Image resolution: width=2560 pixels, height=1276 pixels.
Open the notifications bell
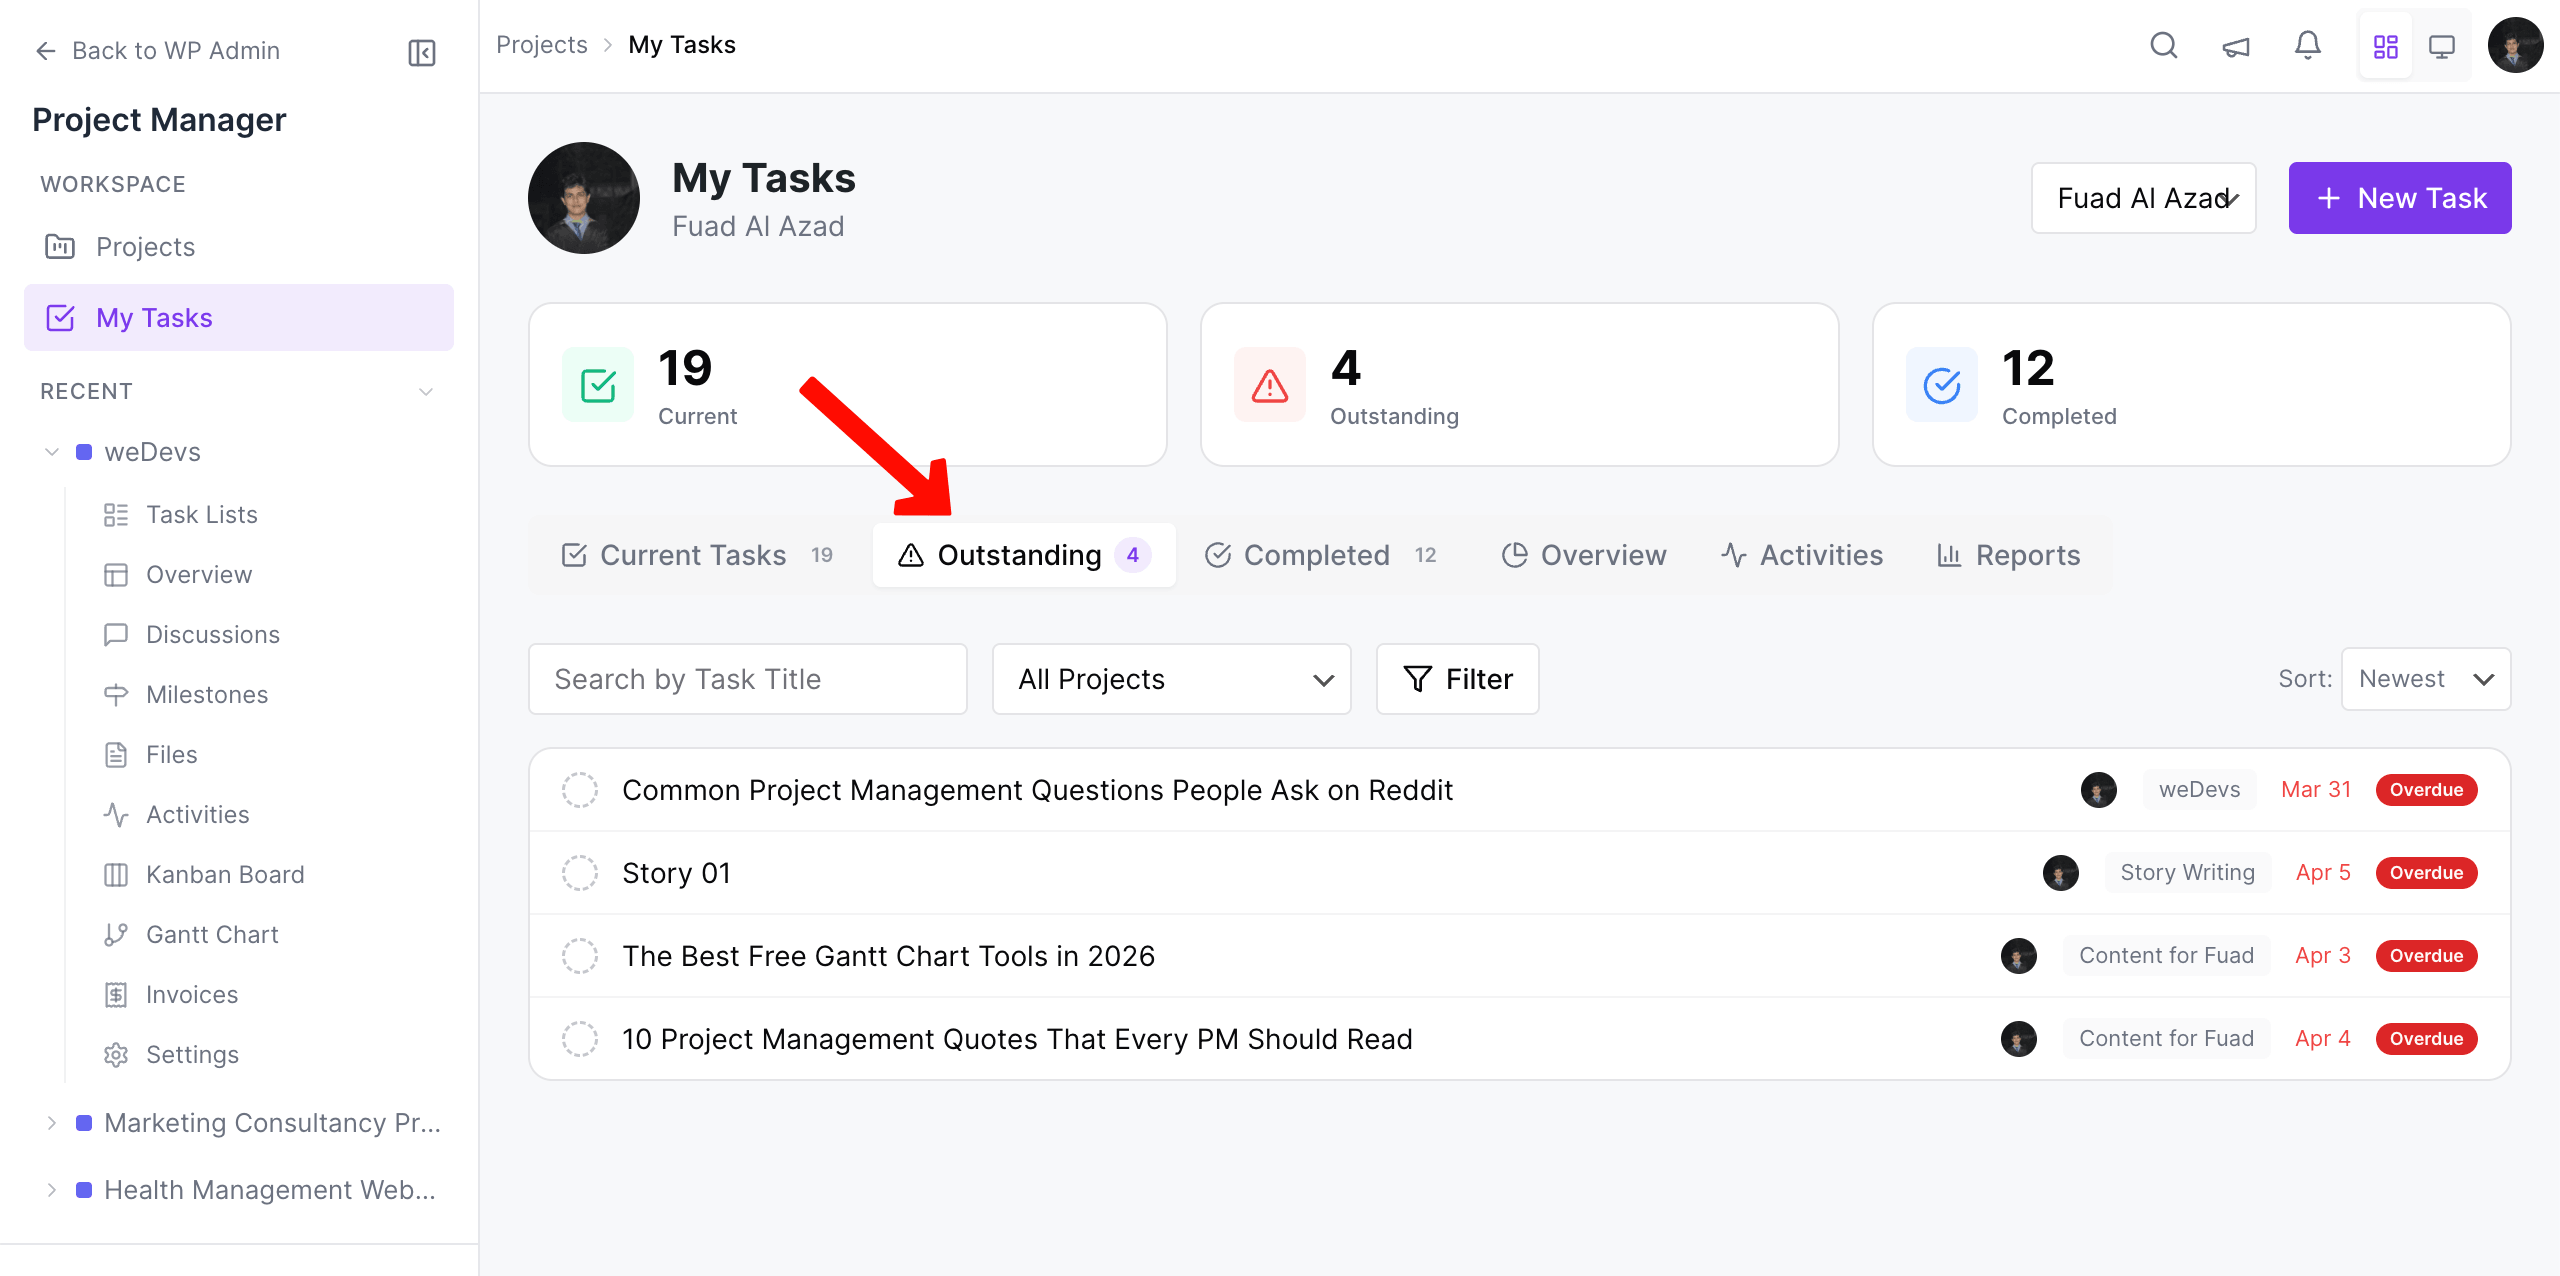[x=2308, y=46]
